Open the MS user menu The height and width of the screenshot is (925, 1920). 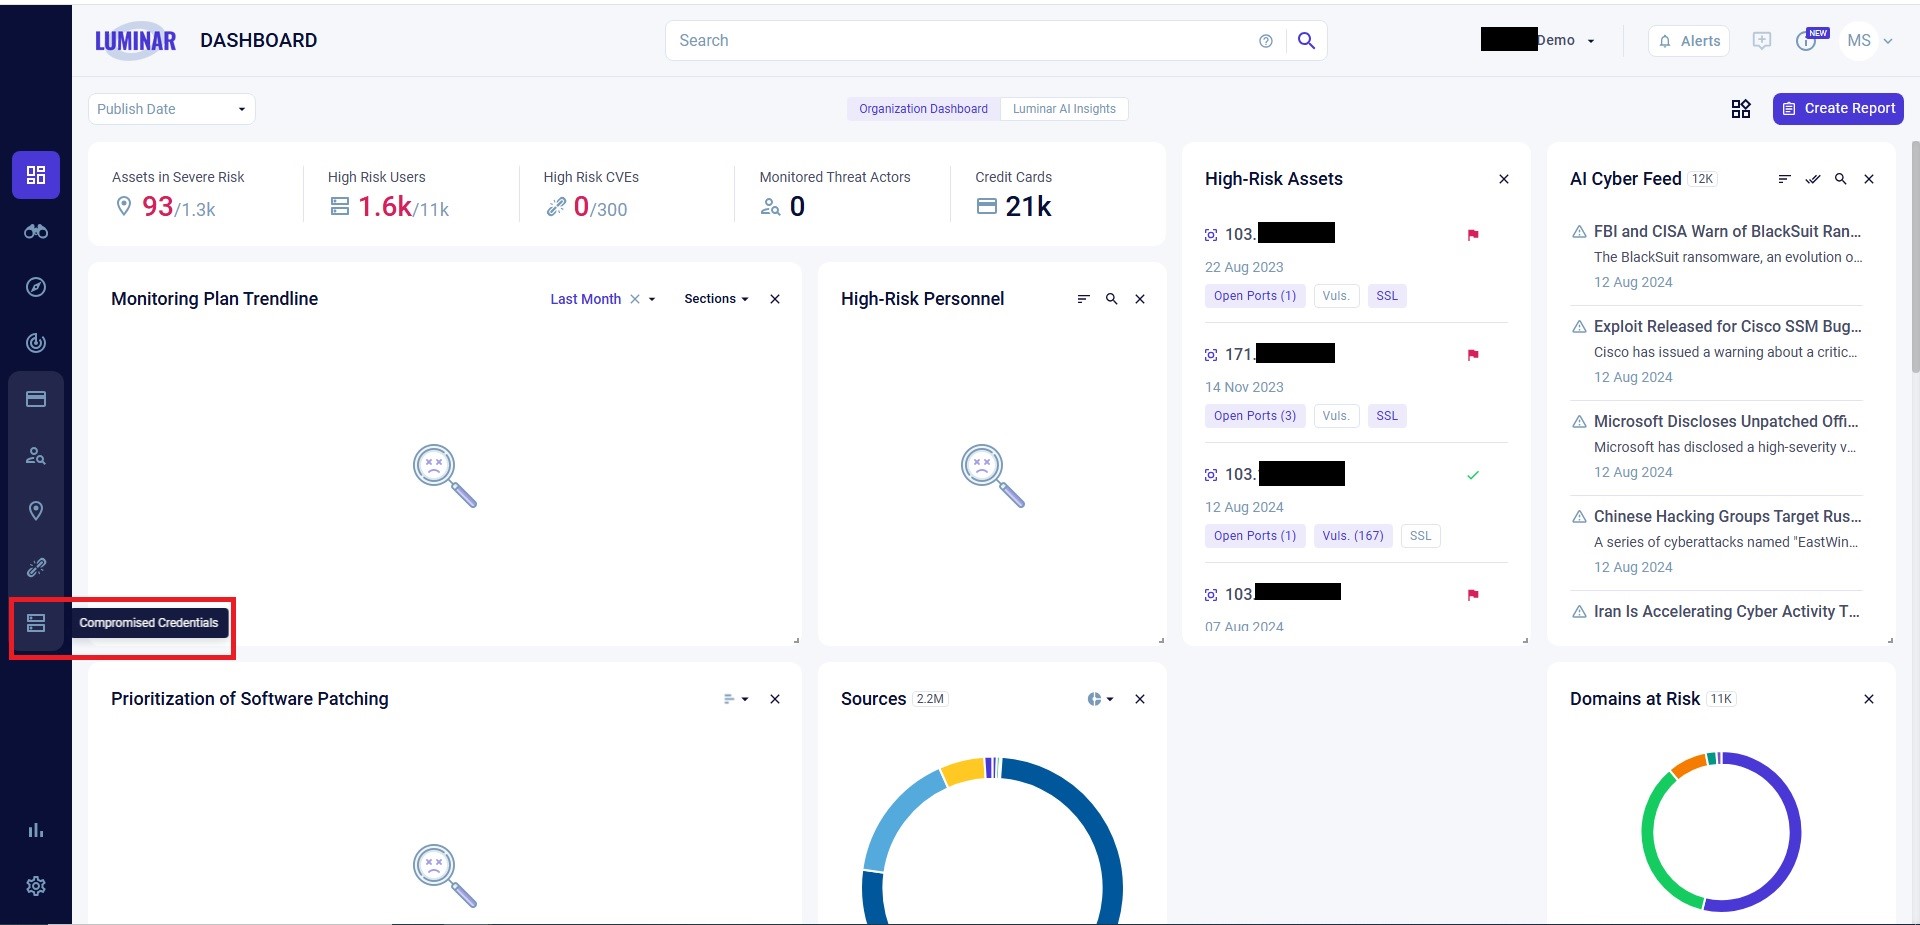point(1870,41)
